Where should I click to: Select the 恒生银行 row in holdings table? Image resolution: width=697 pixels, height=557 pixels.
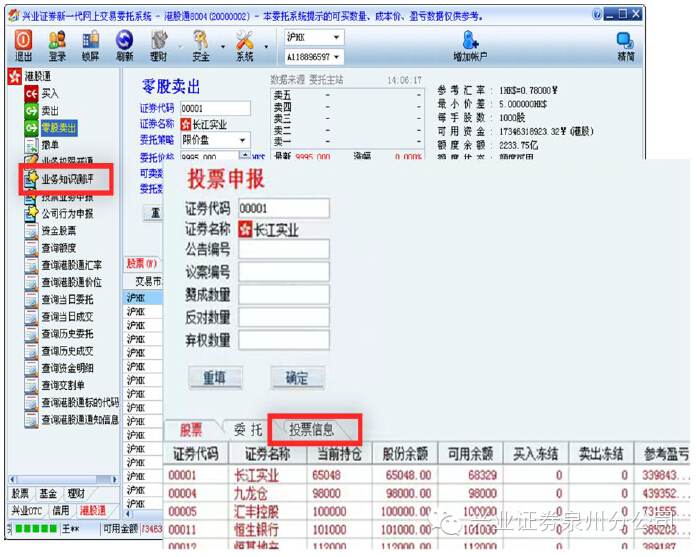coord(426,530)
